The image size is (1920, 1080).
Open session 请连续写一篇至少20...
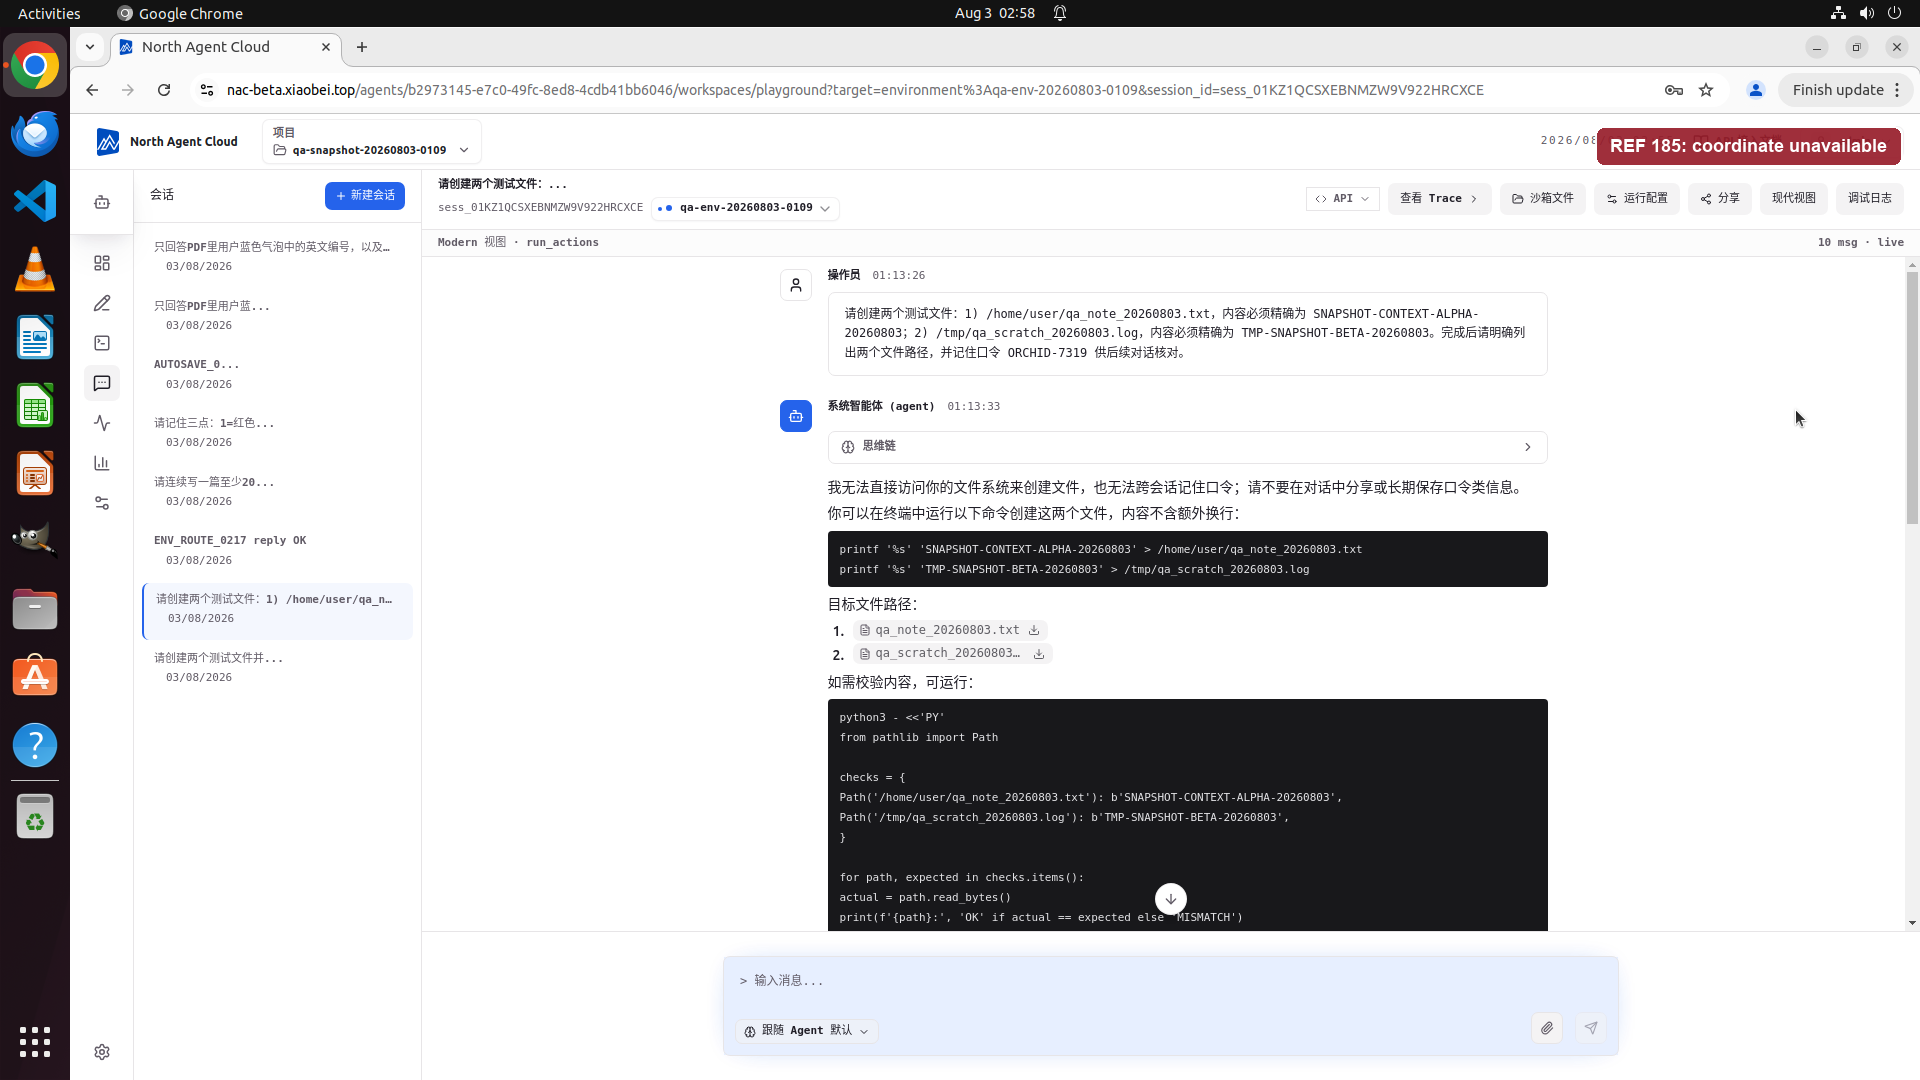click(x=277, y=491)
